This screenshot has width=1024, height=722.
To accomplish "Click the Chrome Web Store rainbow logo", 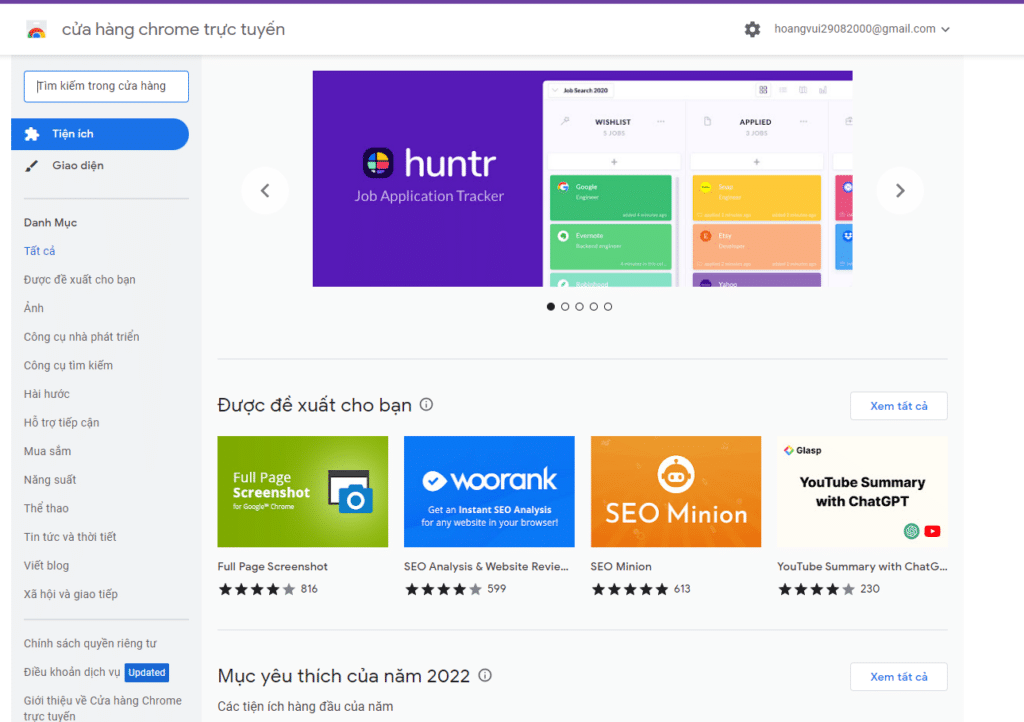I will coord(37,29).
